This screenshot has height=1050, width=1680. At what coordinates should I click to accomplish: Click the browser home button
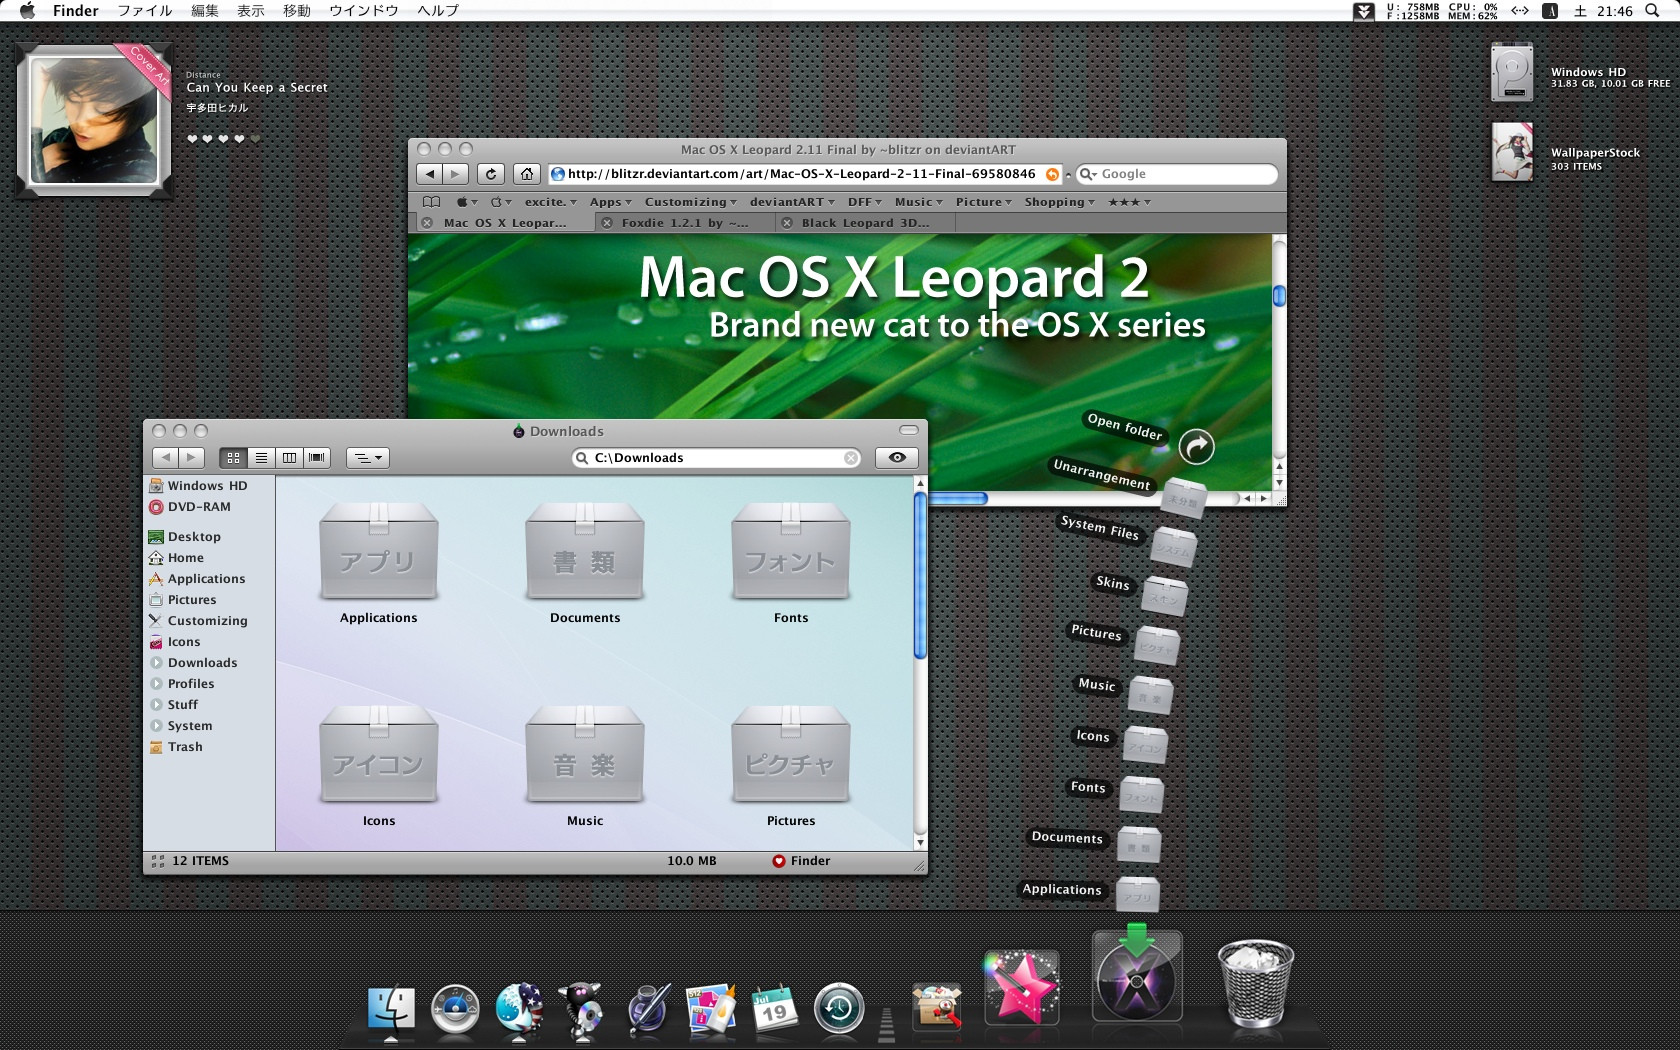527,174
